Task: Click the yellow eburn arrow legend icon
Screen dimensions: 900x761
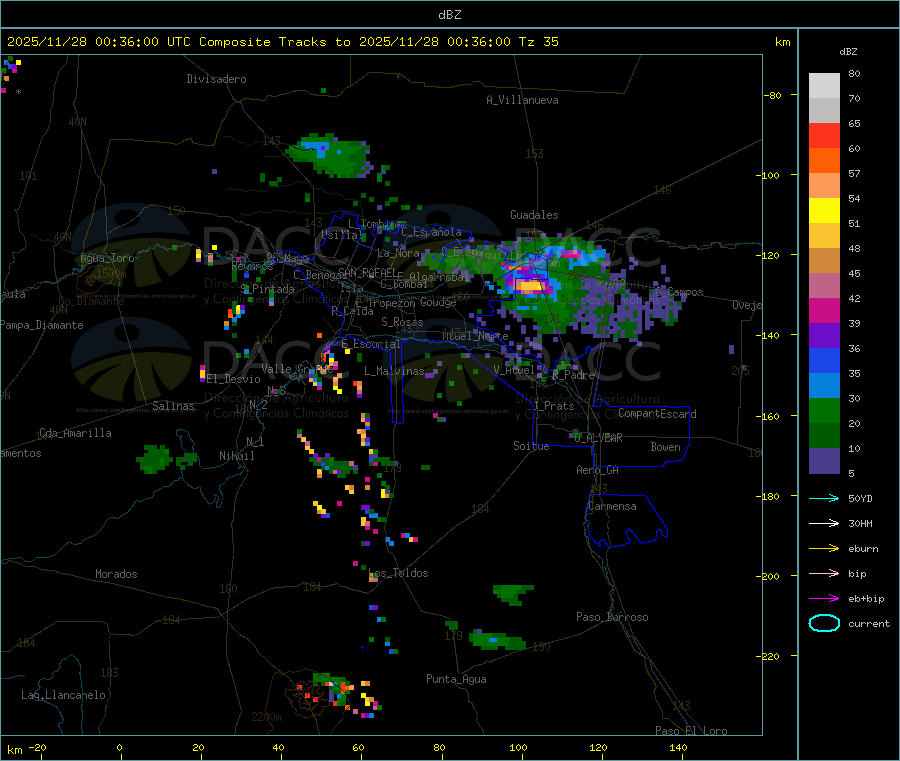Action: [x=824, y=548]
